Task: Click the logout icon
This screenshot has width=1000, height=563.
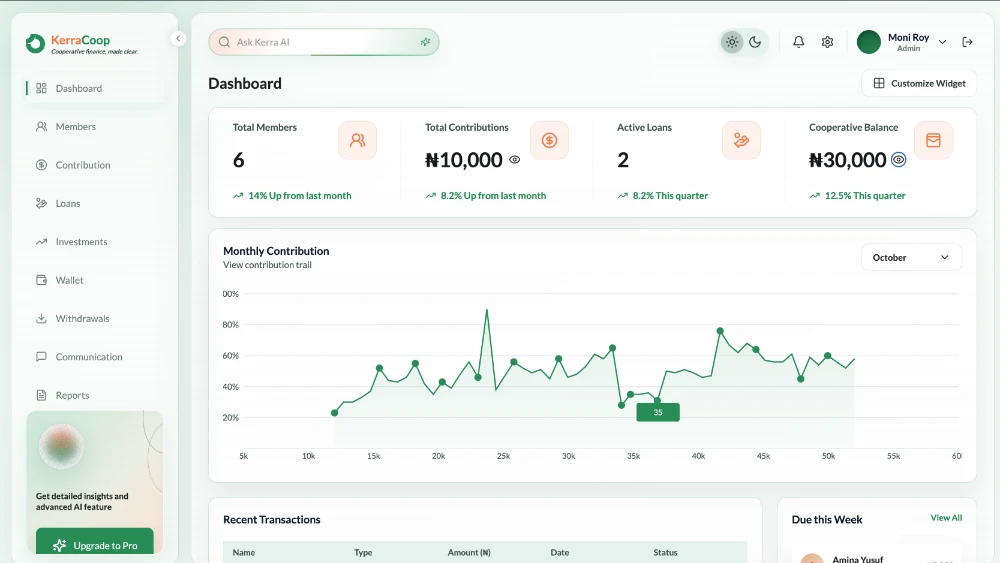Action: point(967,42)
